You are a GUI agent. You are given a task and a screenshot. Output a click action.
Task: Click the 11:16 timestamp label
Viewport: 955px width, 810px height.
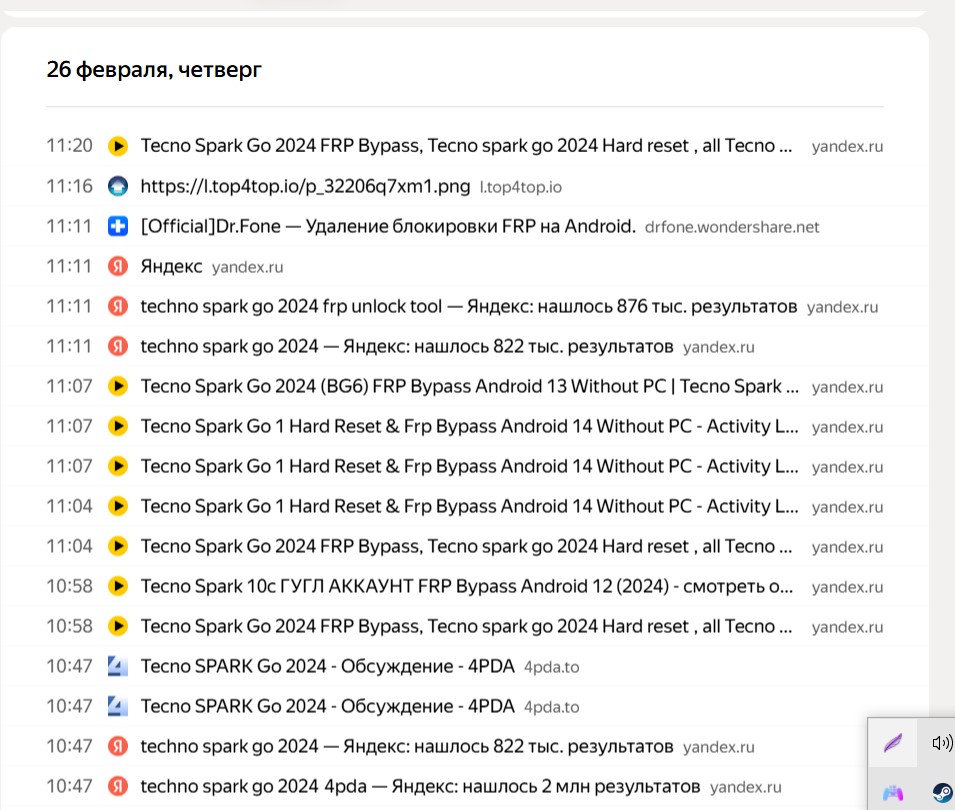point(69,186)
